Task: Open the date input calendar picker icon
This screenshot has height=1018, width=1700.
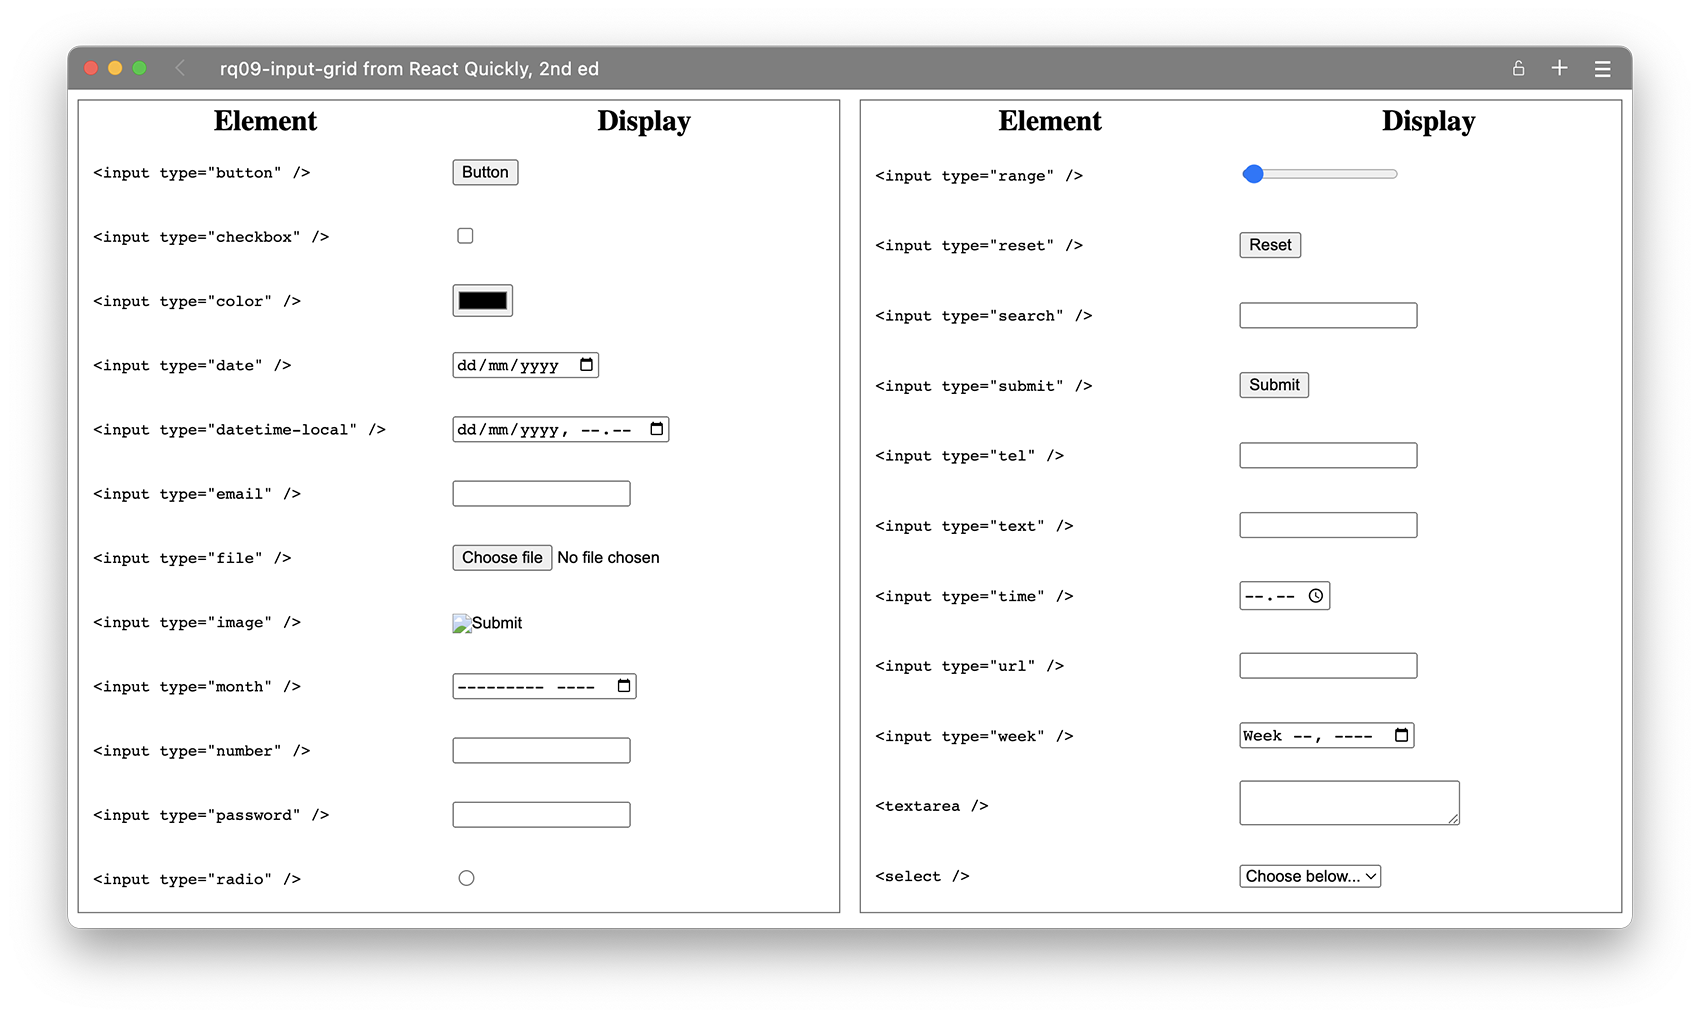Action: coord(587,365)
